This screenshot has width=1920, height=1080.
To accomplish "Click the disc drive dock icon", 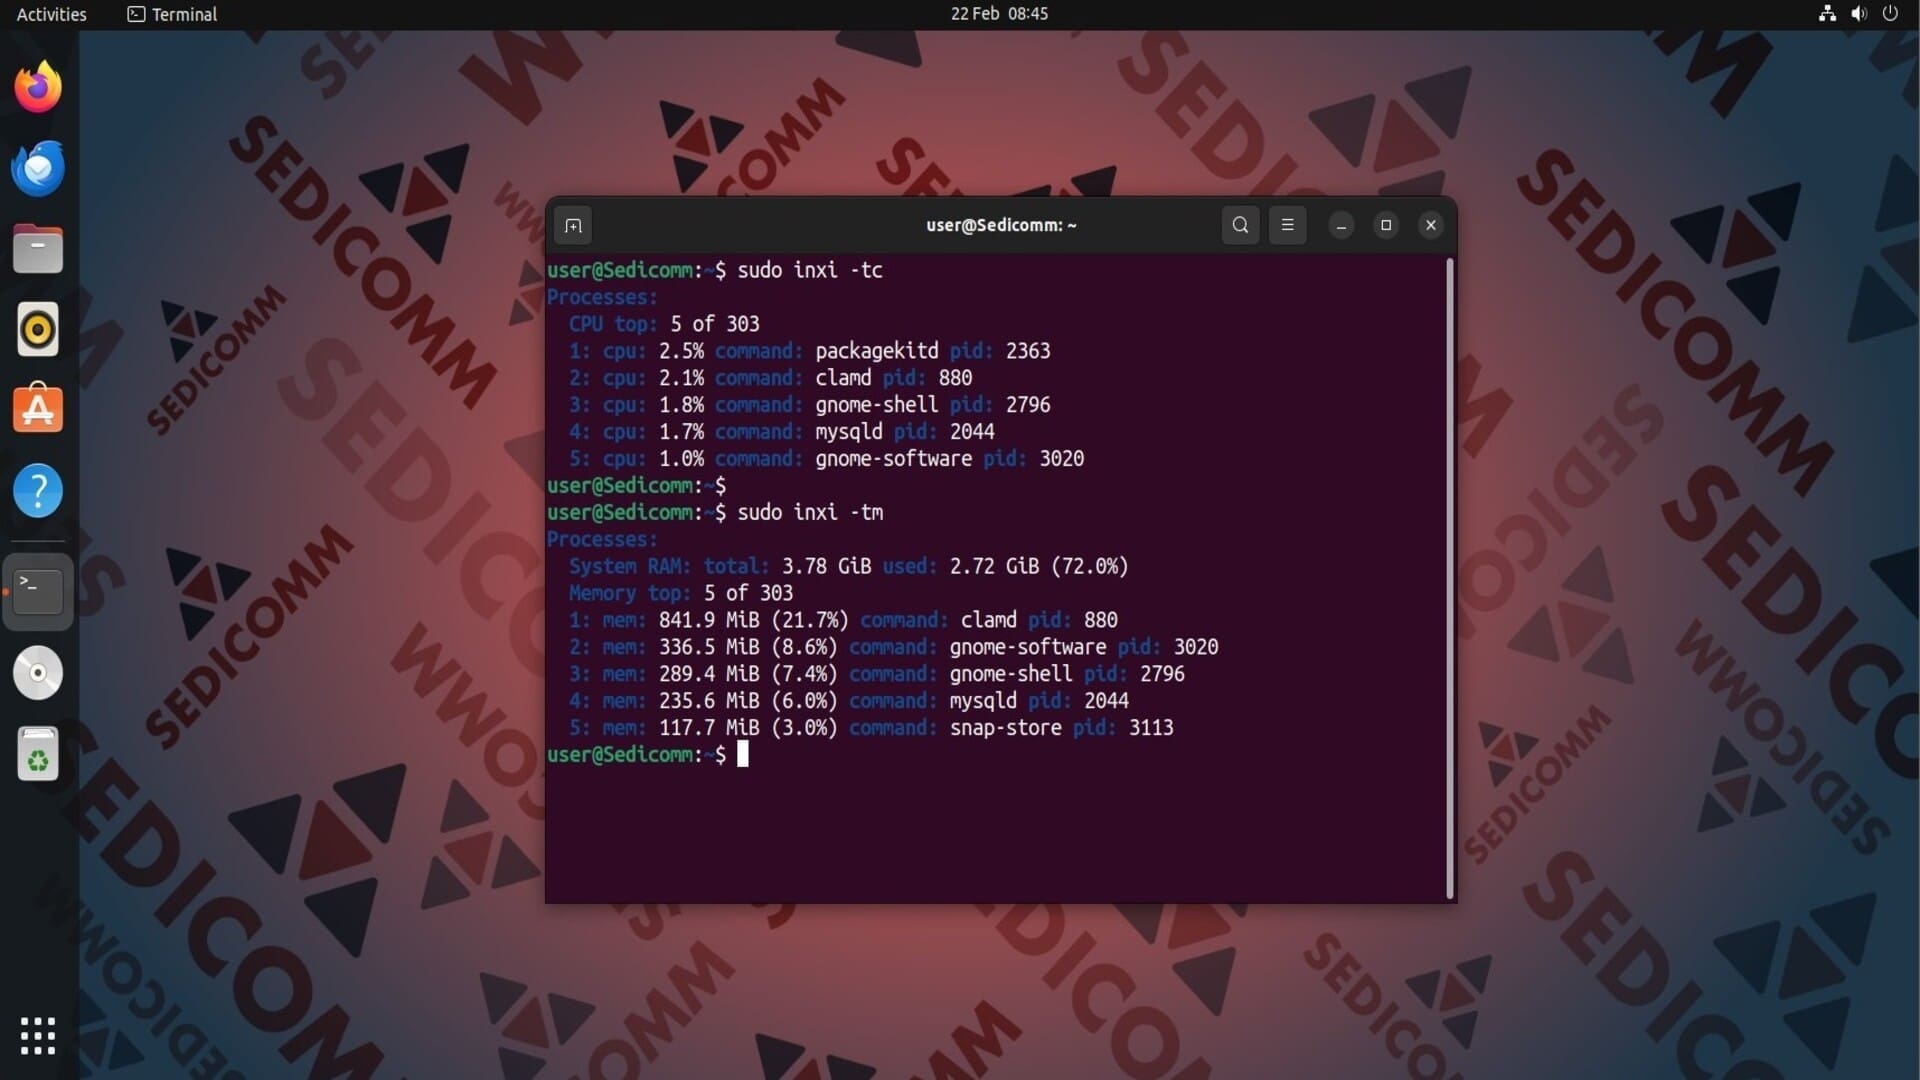I will click(x=38, y=673).
